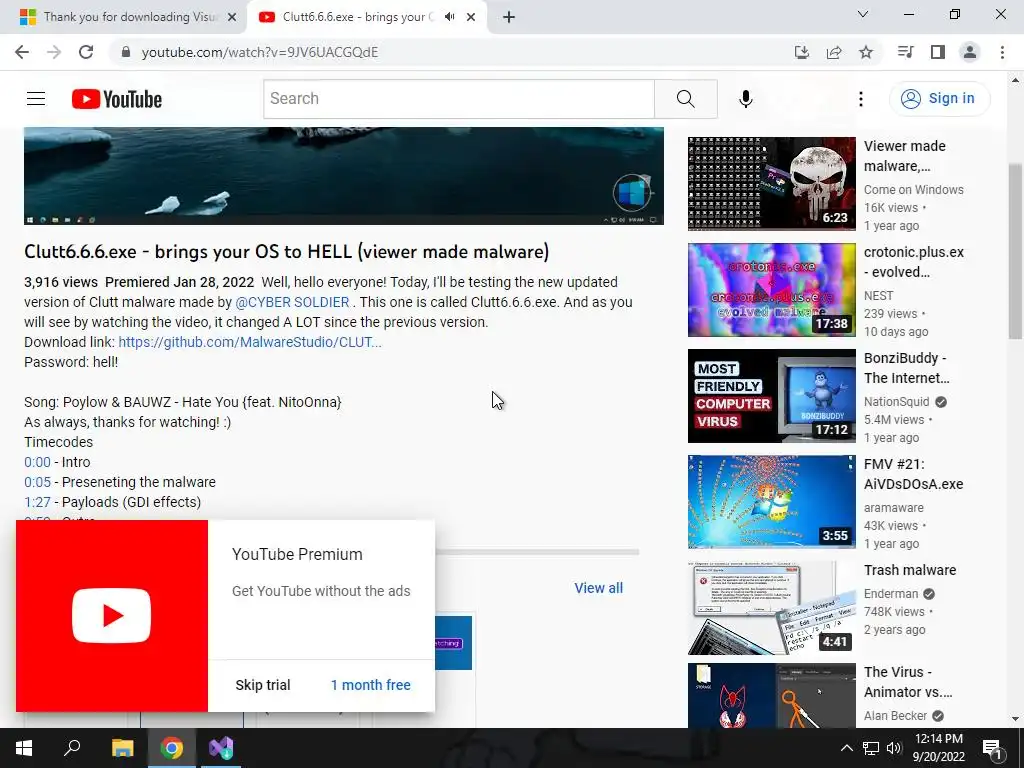Share this page icon in address bar
The width and height of the screenshot is (1024, 768).
tap(833, 52)
